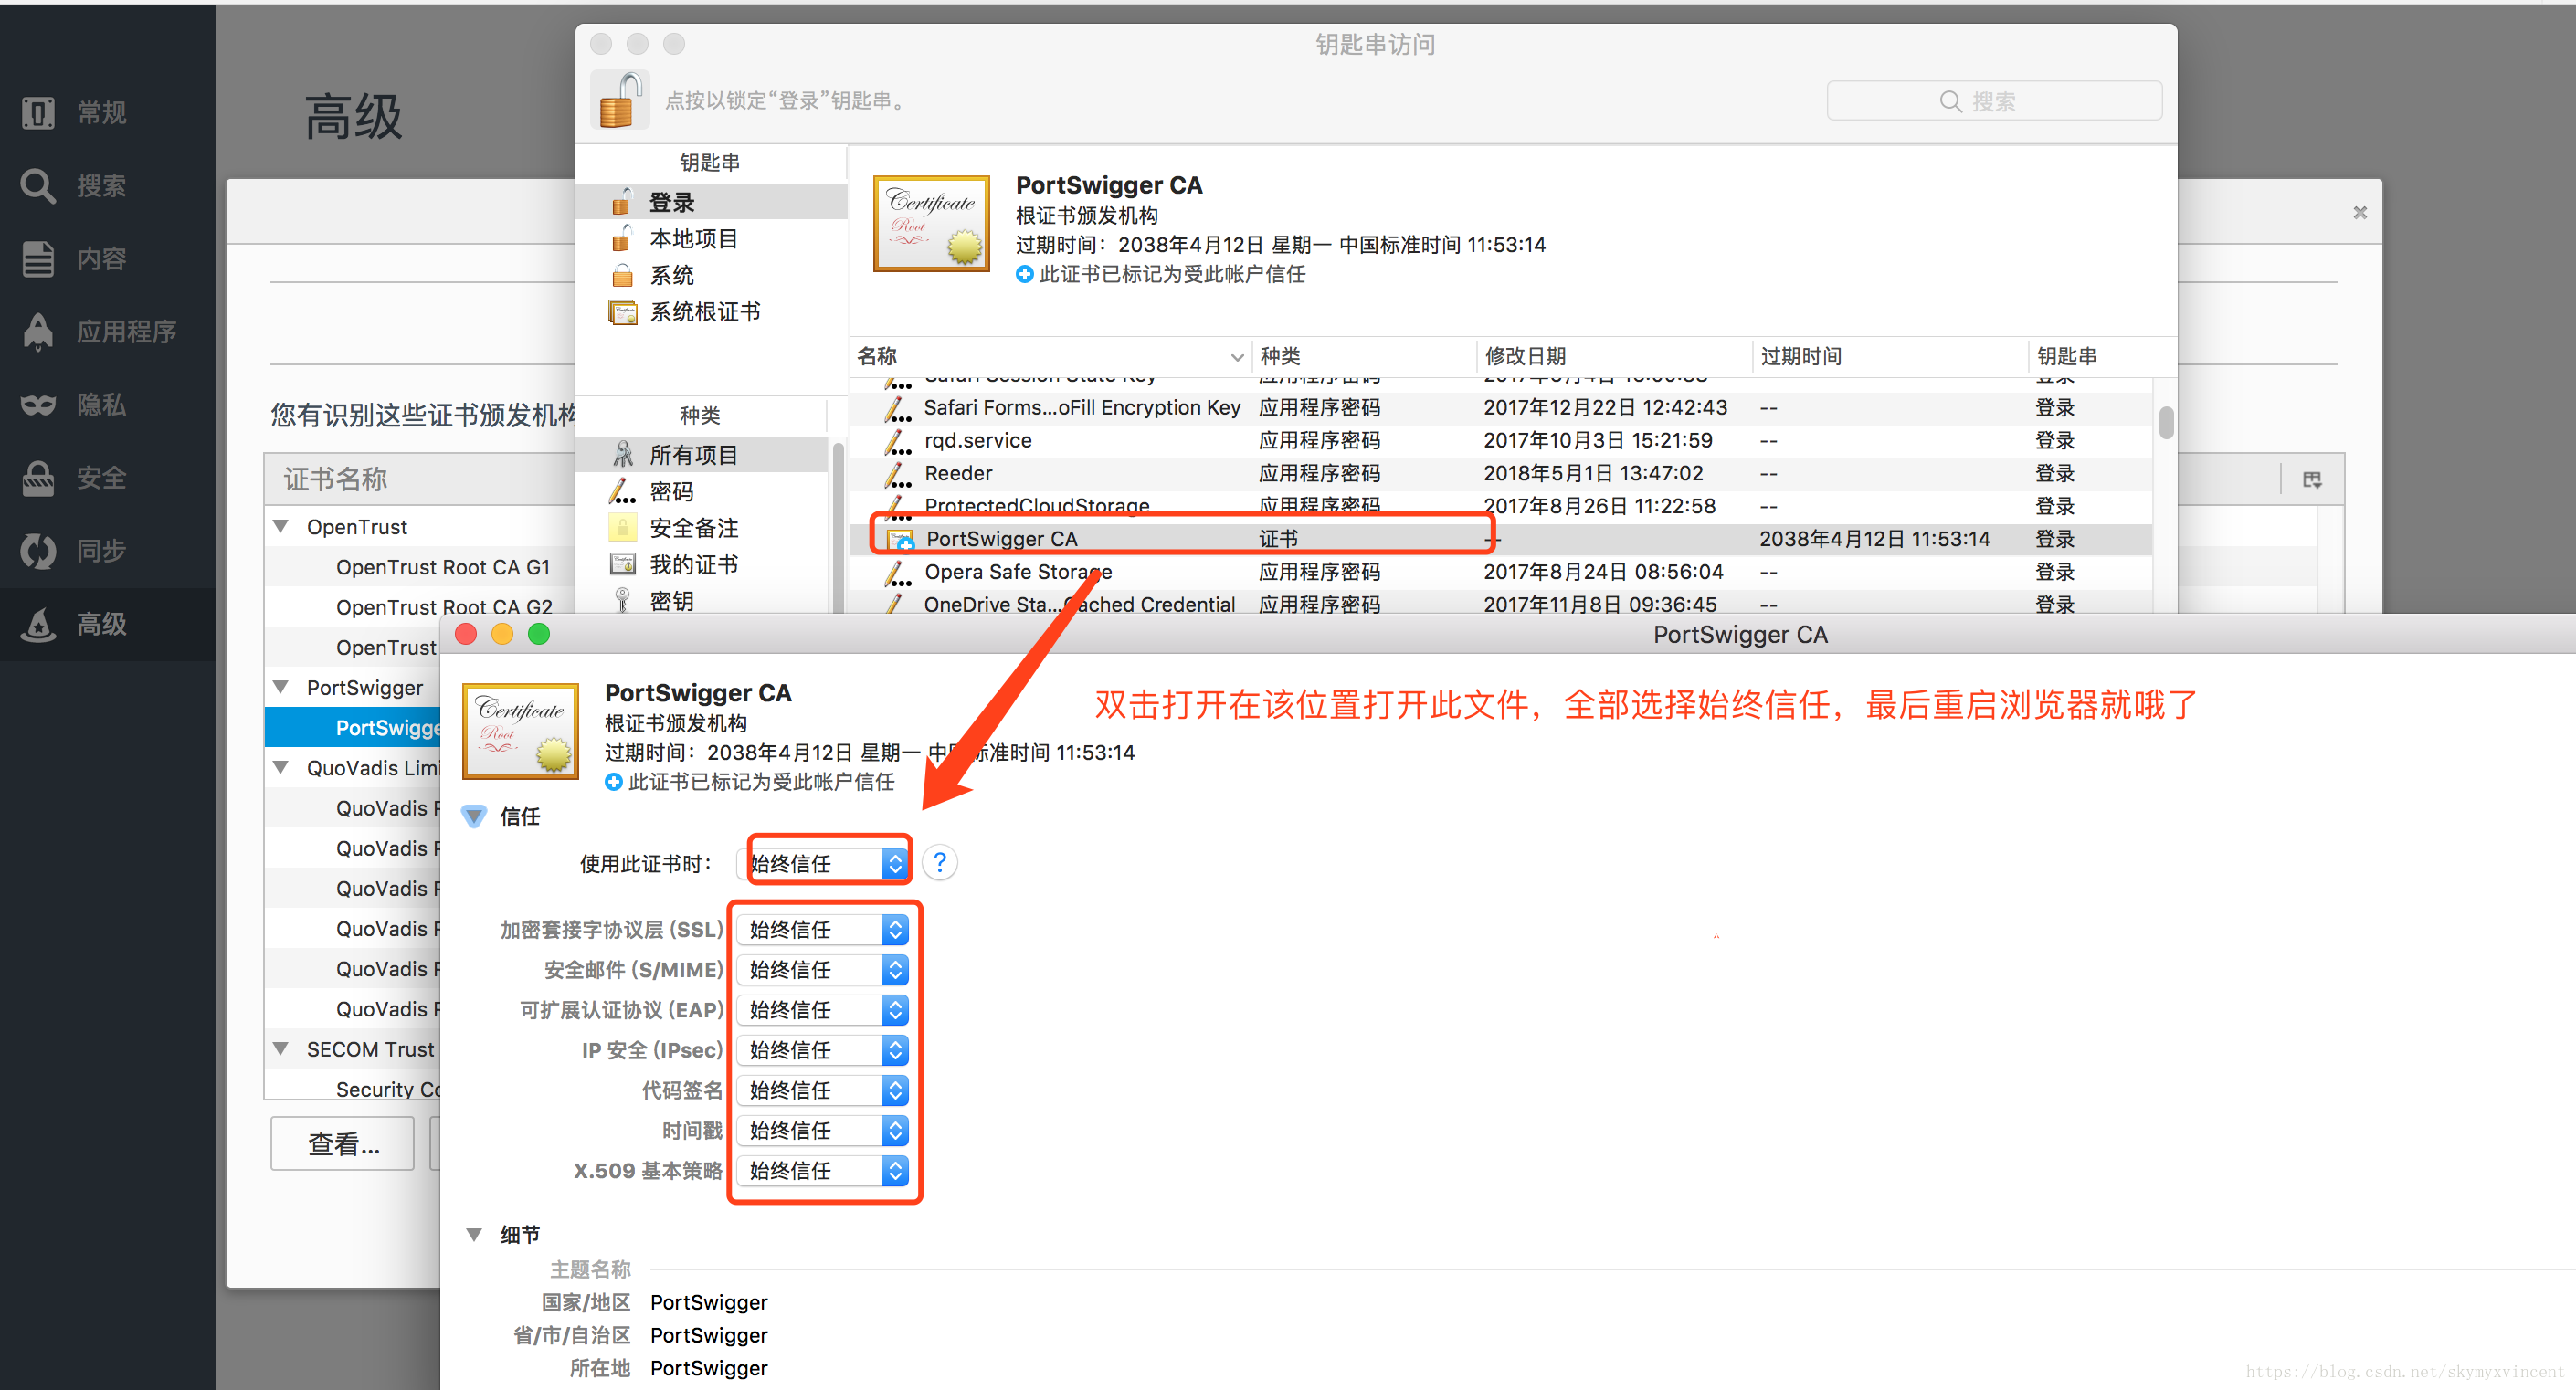
Task: Open the 高级 Advanced settings section
Action: tap(107, 623)
